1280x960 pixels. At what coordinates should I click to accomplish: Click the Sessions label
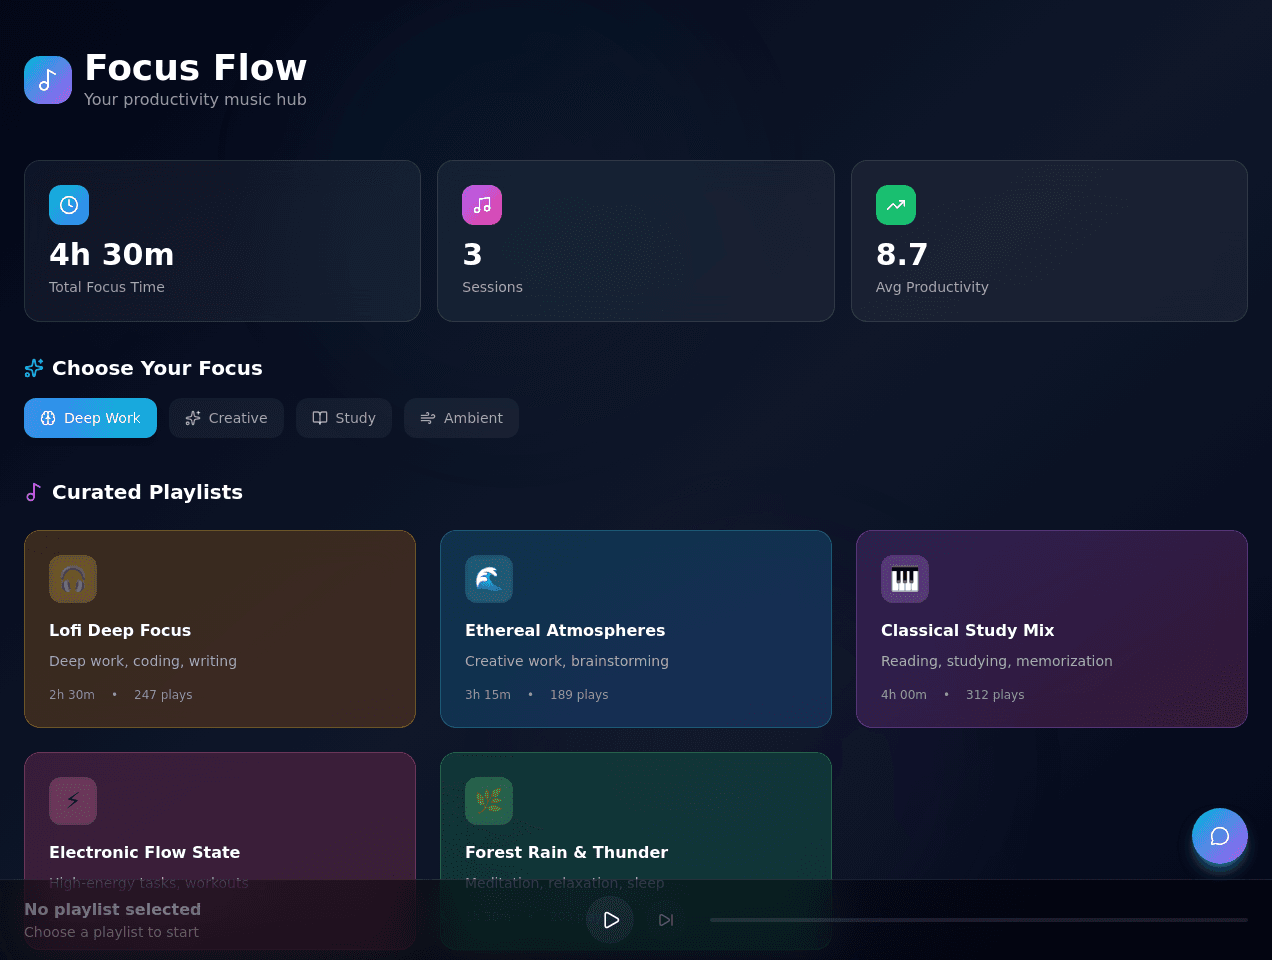pyautogui.click(x=492, y=287)
